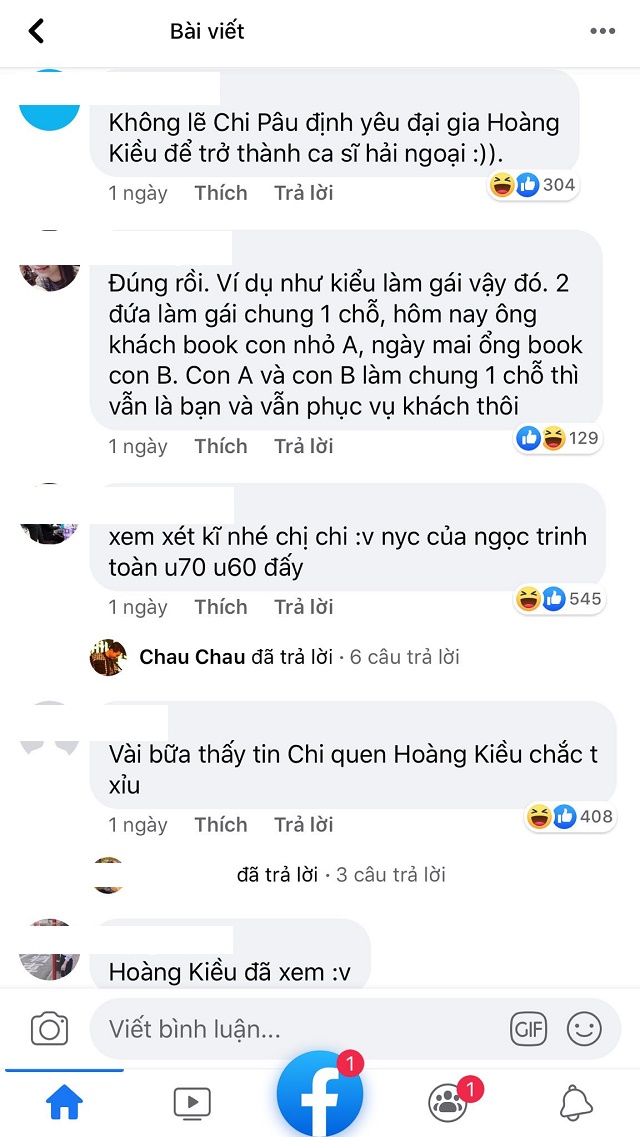
Task: View reactions on the 545 comment
Action: (559, 599)
